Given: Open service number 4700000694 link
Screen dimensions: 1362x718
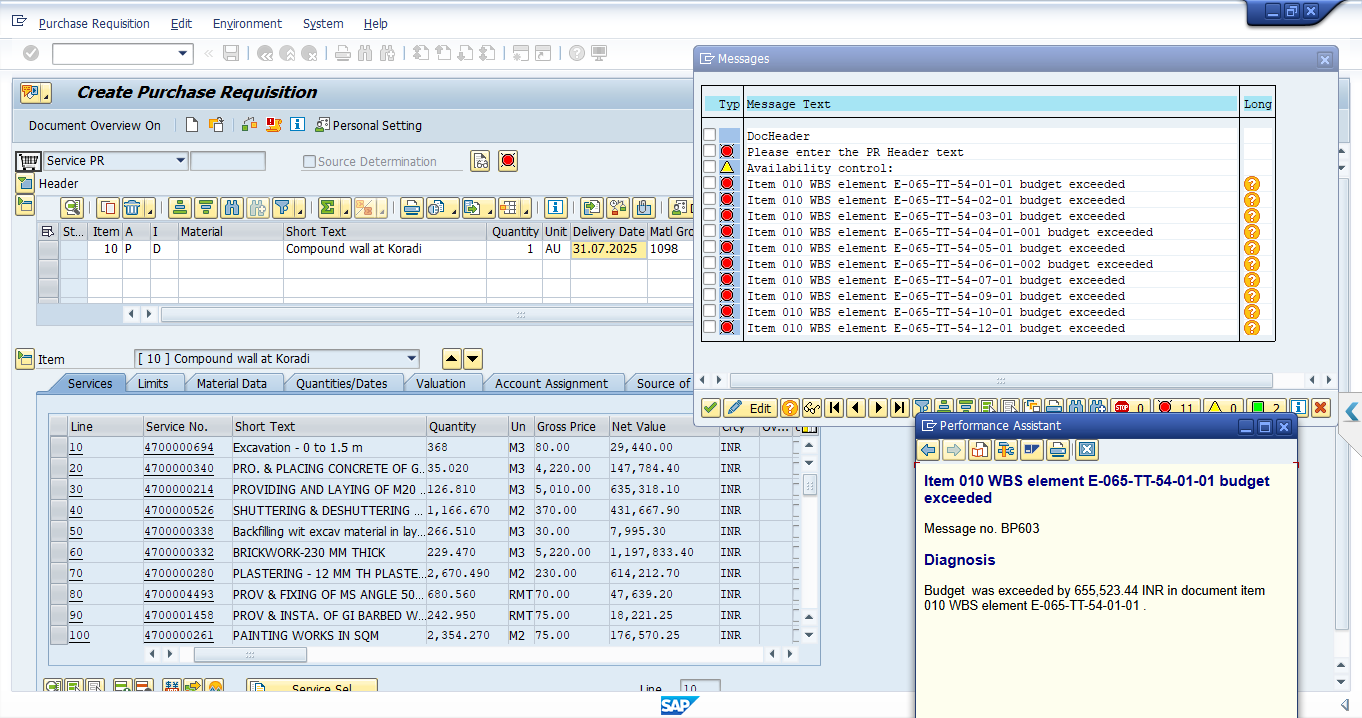Looking at the screenshot, I should click(x=178, y=448).
